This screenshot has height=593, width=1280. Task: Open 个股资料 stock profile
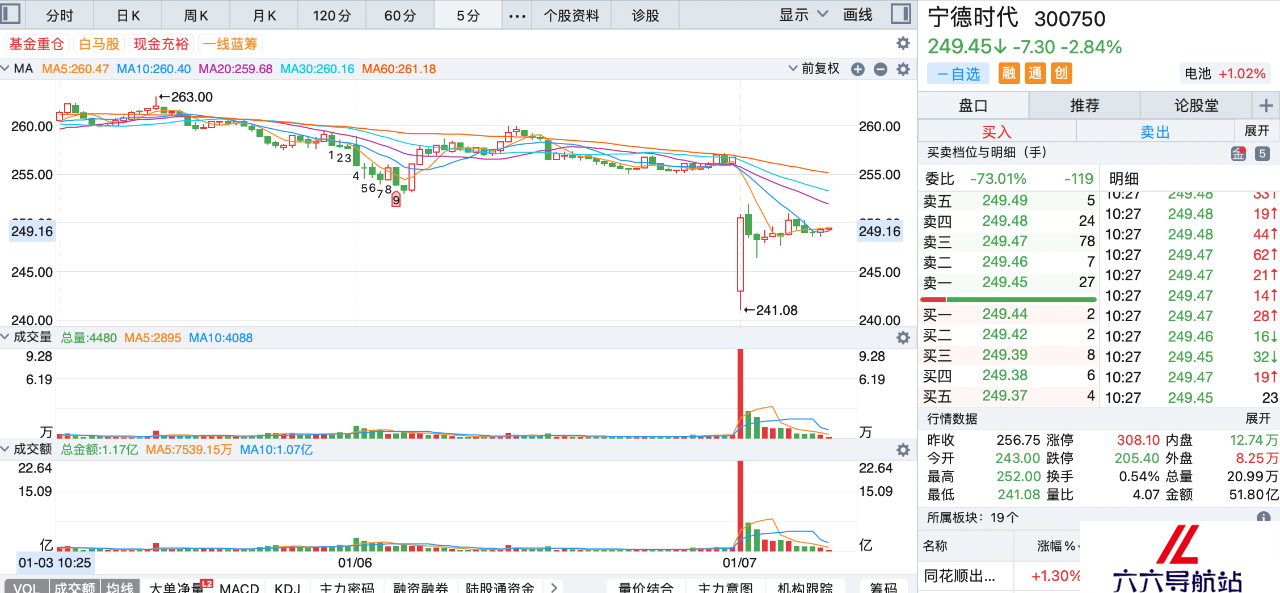[x=572, y=15]
